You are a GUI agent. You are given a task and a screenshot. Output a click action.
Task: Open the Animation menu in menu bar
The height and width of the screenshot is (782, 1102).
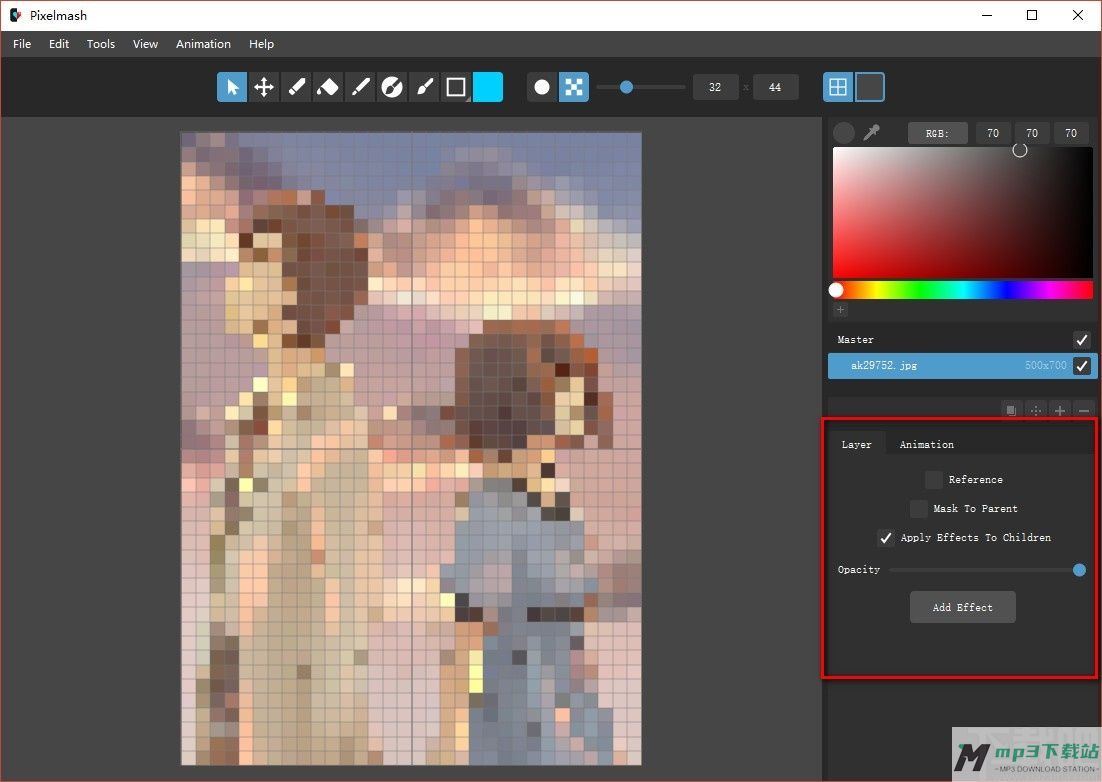[x=203, y=44]
